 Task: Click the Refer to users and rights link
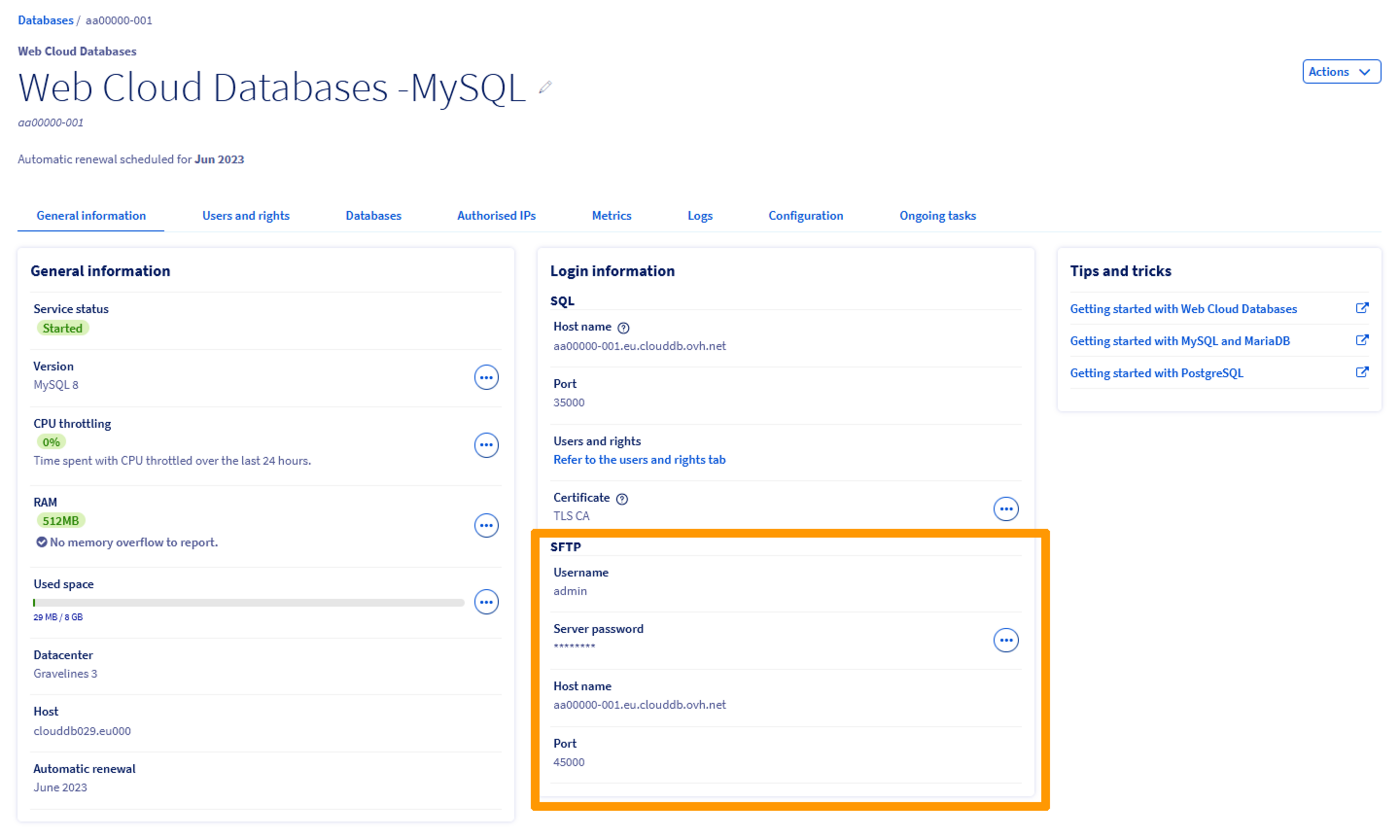tap(638, 459)
